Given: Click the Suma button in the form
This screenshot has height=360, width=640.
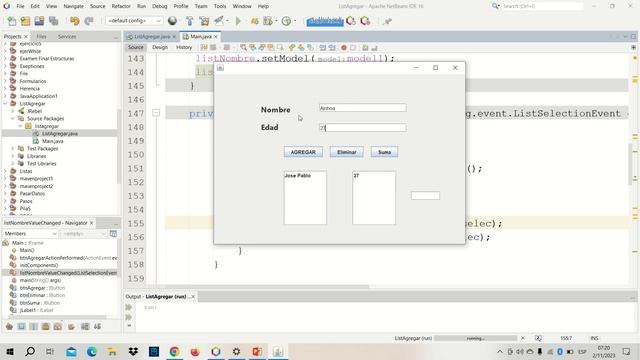Looking at the screenshot, I should coord(384,152).
